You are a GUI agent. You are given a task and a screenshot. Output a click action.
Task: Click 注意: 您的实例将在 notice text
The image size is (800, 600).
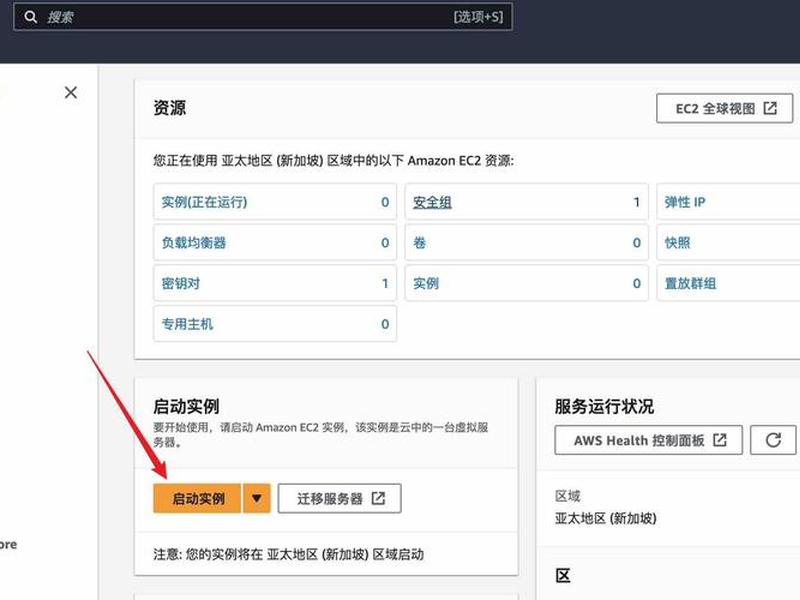coord(288,554)
